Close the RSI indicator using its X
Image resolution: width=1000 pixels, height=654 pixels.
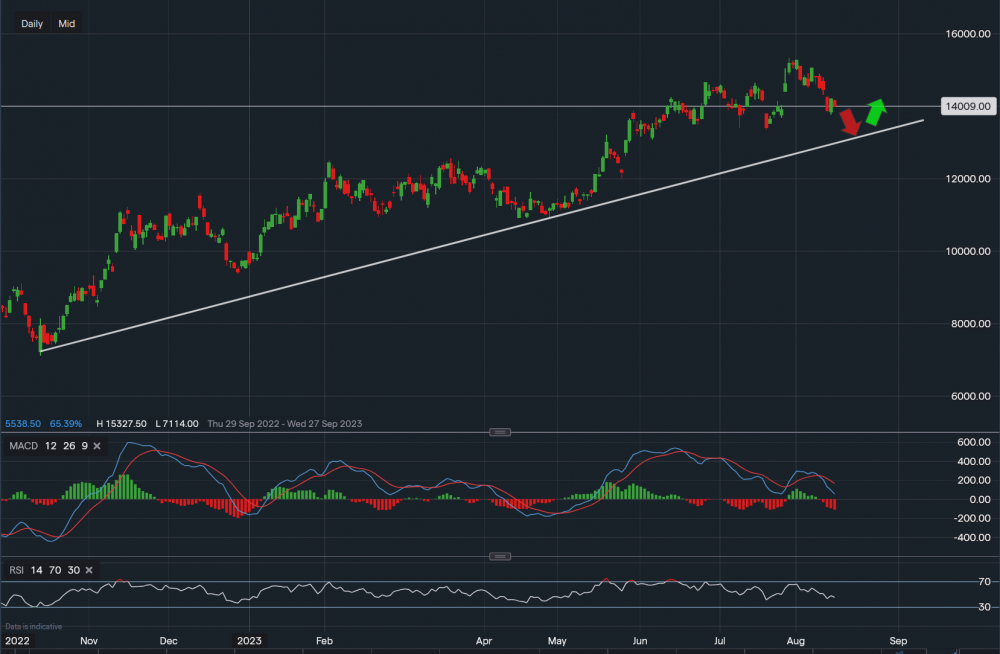pos(89,570)
